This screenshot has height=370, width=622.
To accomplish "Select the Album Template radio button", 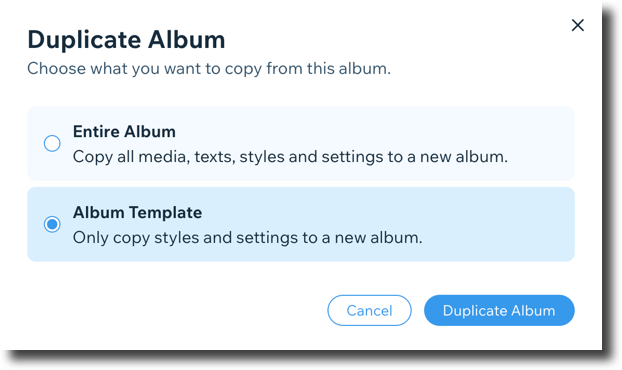I will click(52, 224).
